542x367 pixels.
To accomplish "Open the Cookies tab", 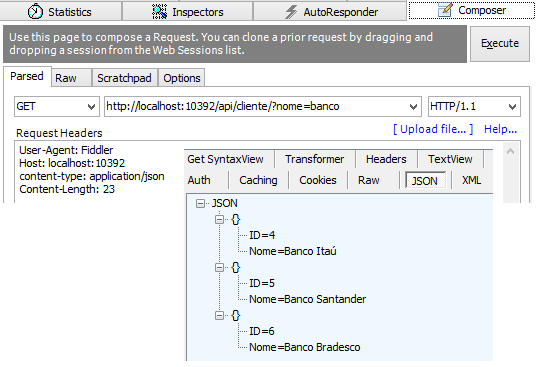I will (318, 180).
